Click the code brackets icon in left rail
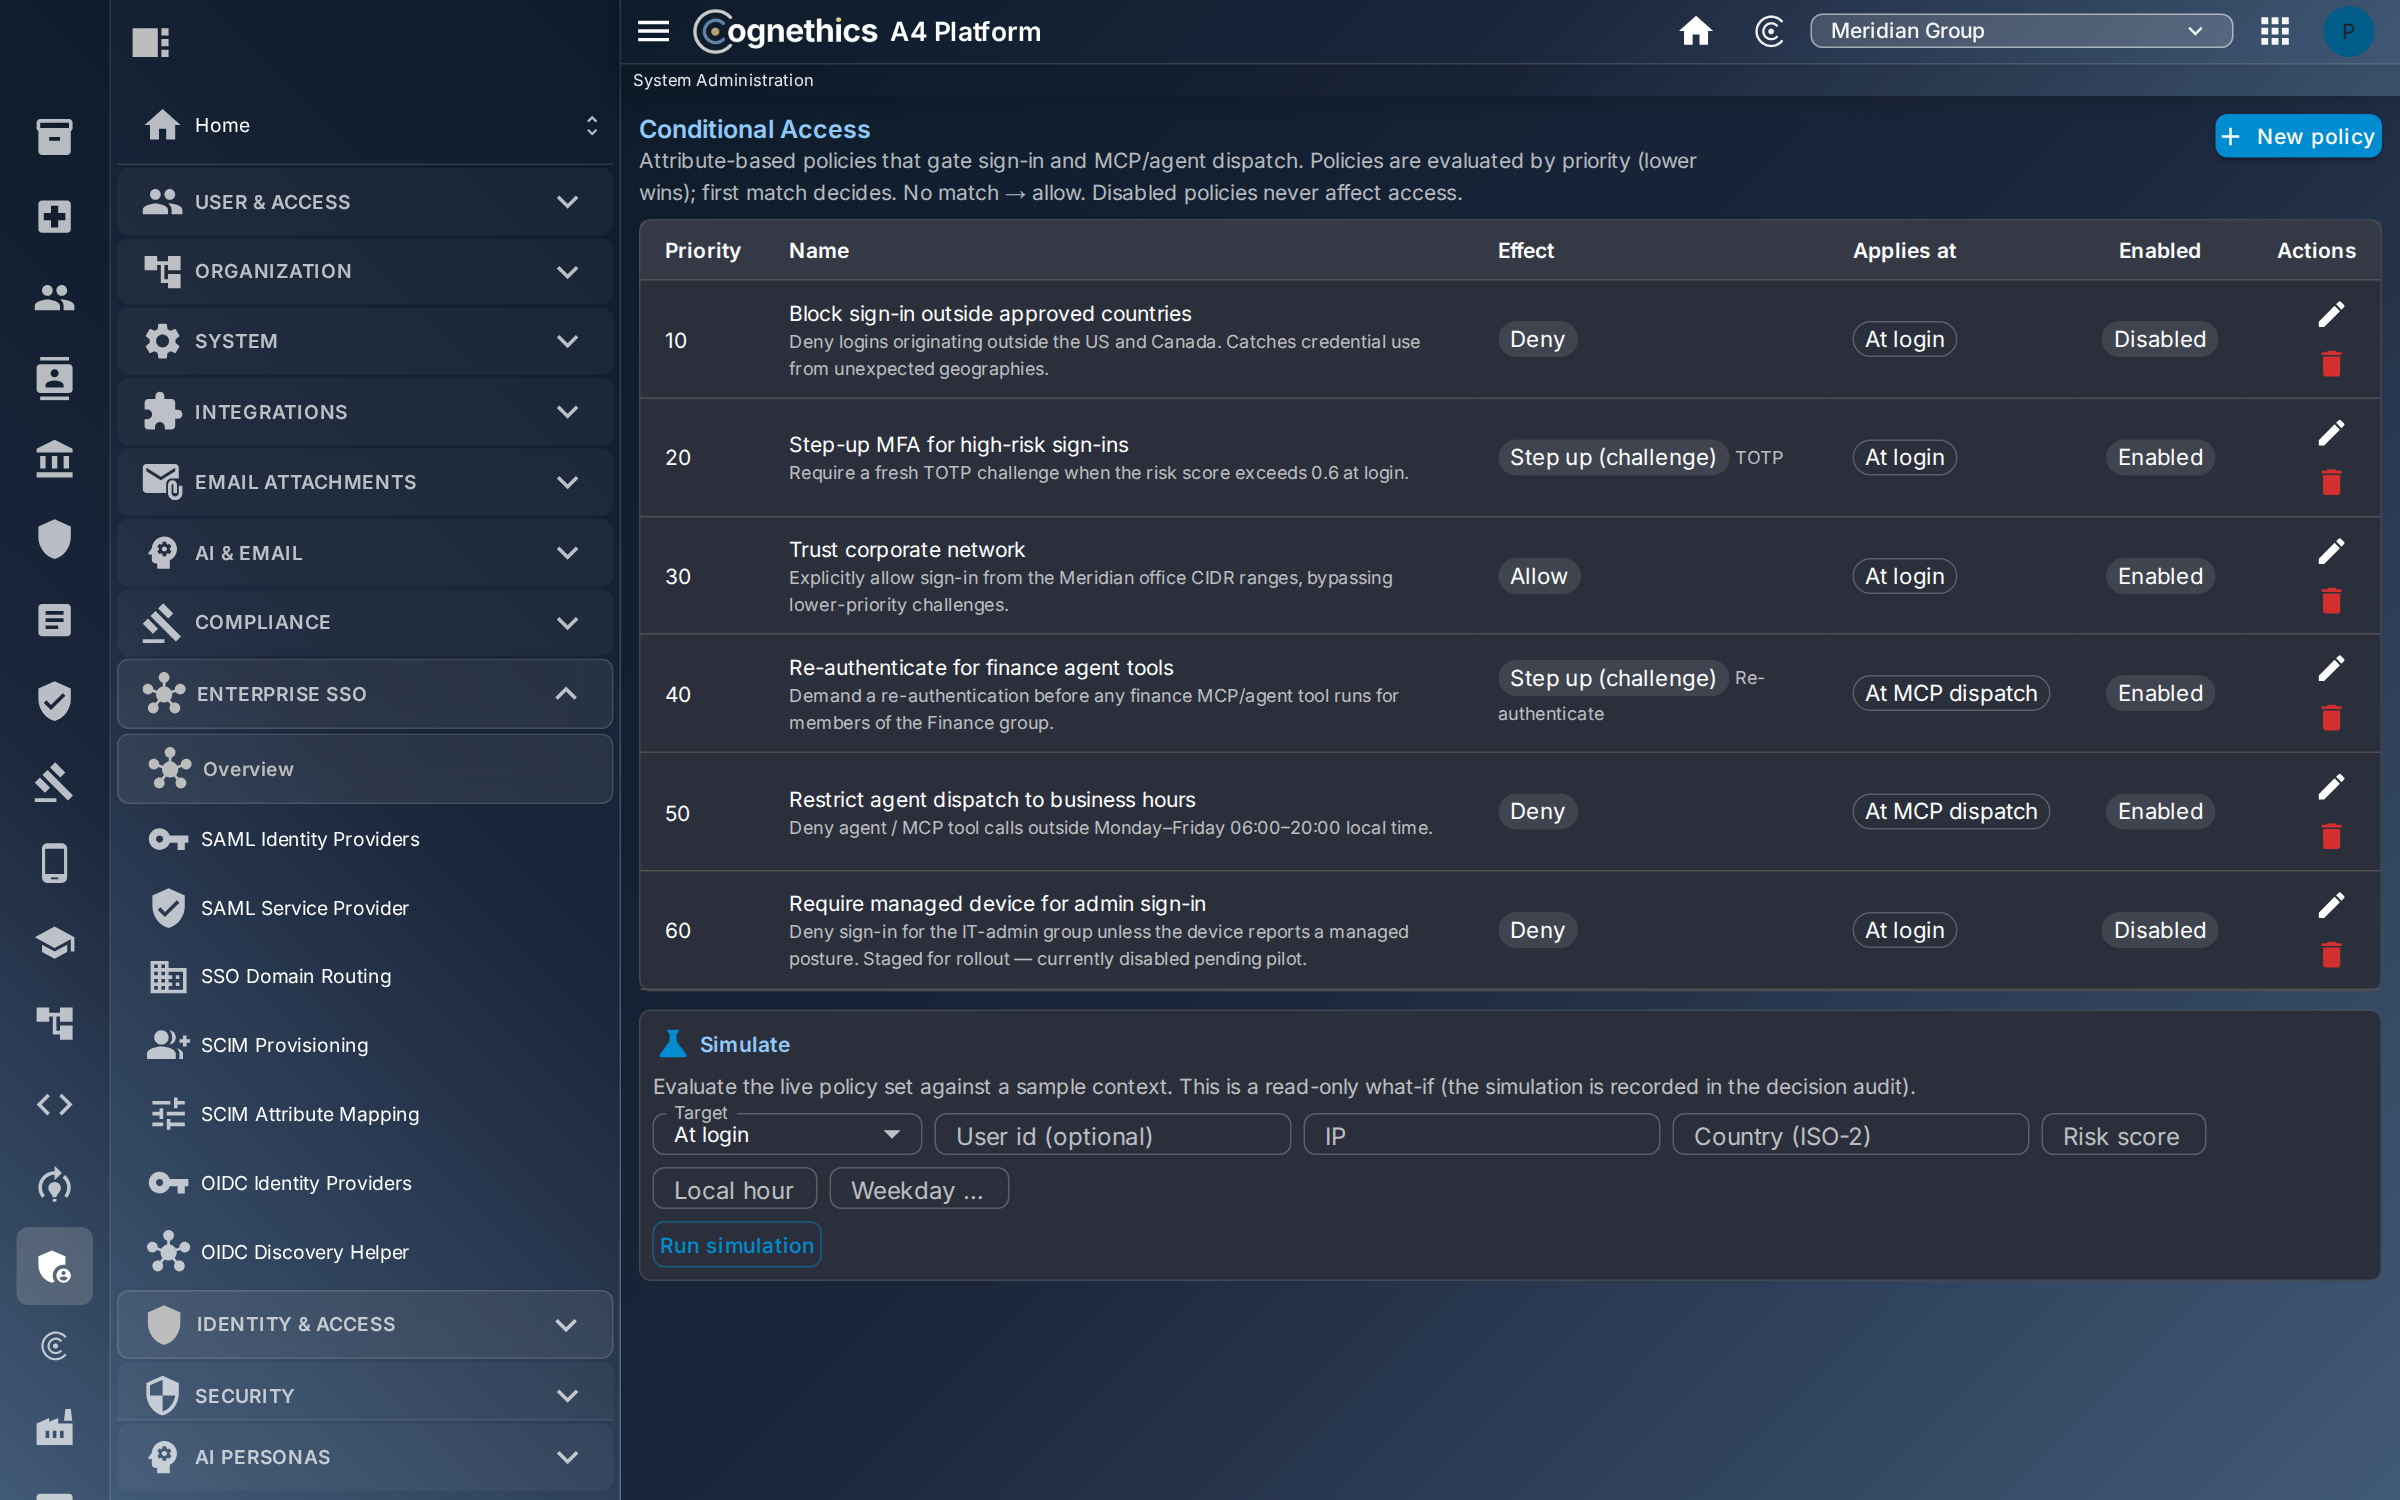The width and height of the screenshot is (2400, 1500). click(x=54, y=1104)
